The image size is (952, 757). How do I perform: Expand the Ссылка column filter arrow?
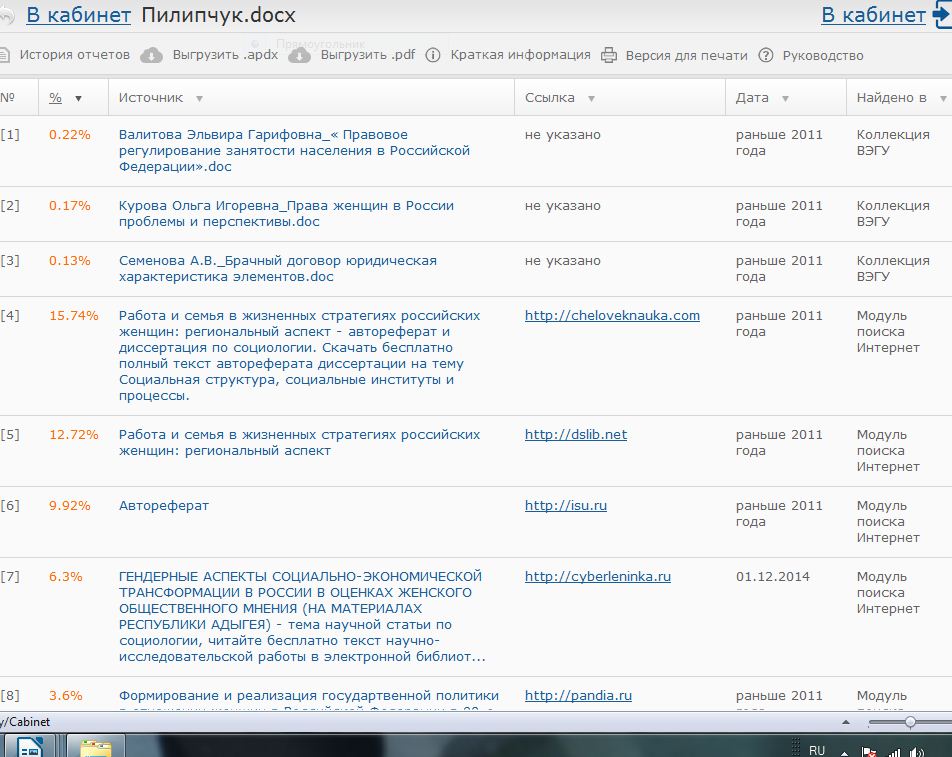(x=591, y=98)
